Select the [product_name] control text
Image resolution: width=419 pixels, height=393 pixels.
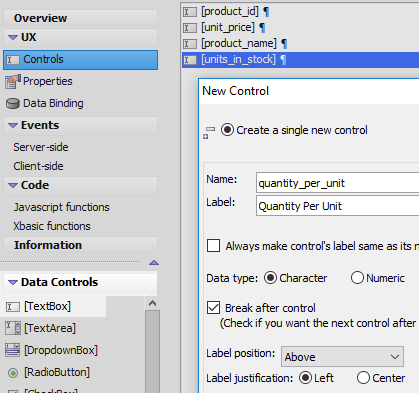pos(239,43)
